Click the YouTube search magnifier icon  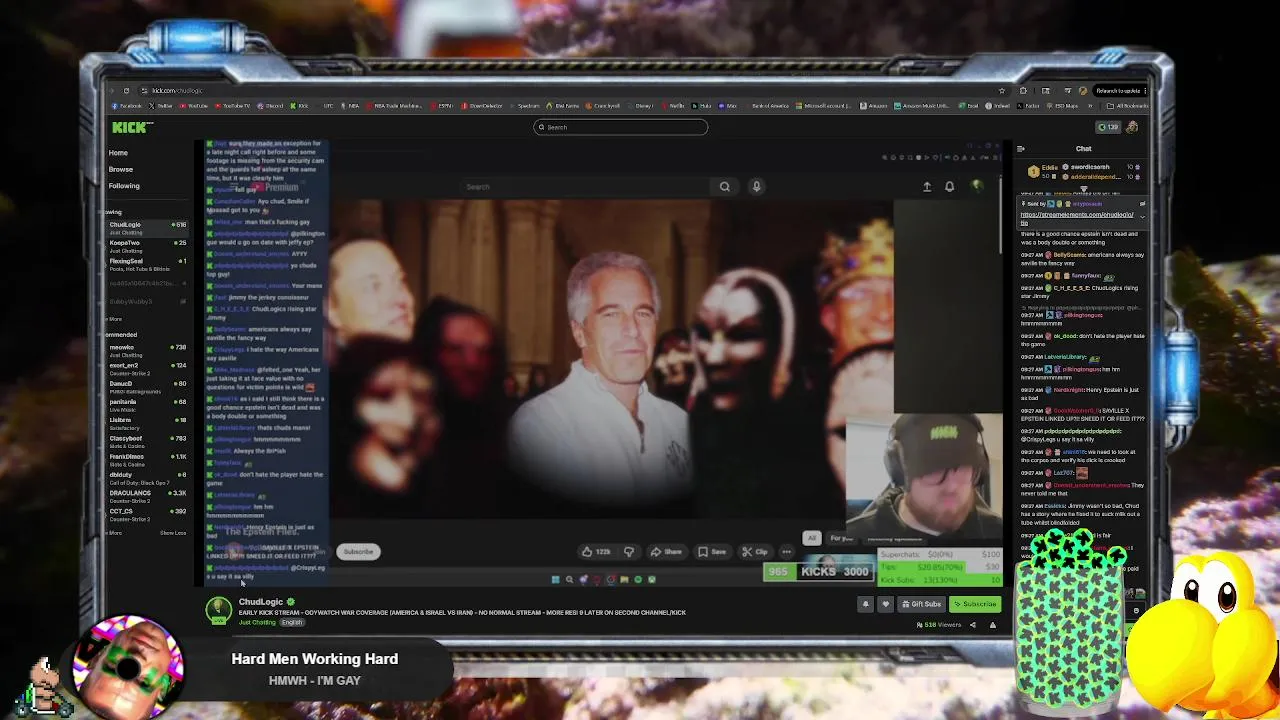point(725,187)
